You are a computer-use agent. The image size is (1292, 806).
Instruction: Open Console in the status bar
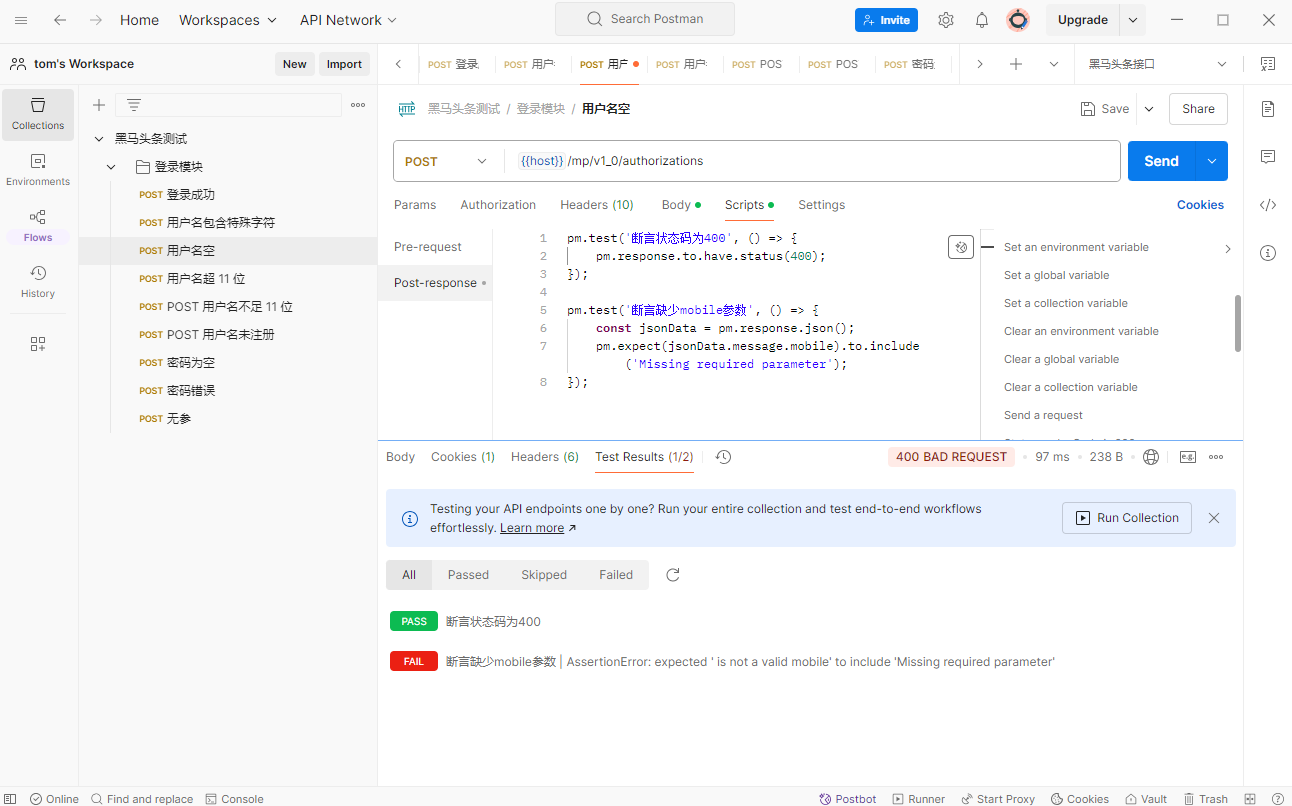tap(234, 799)
